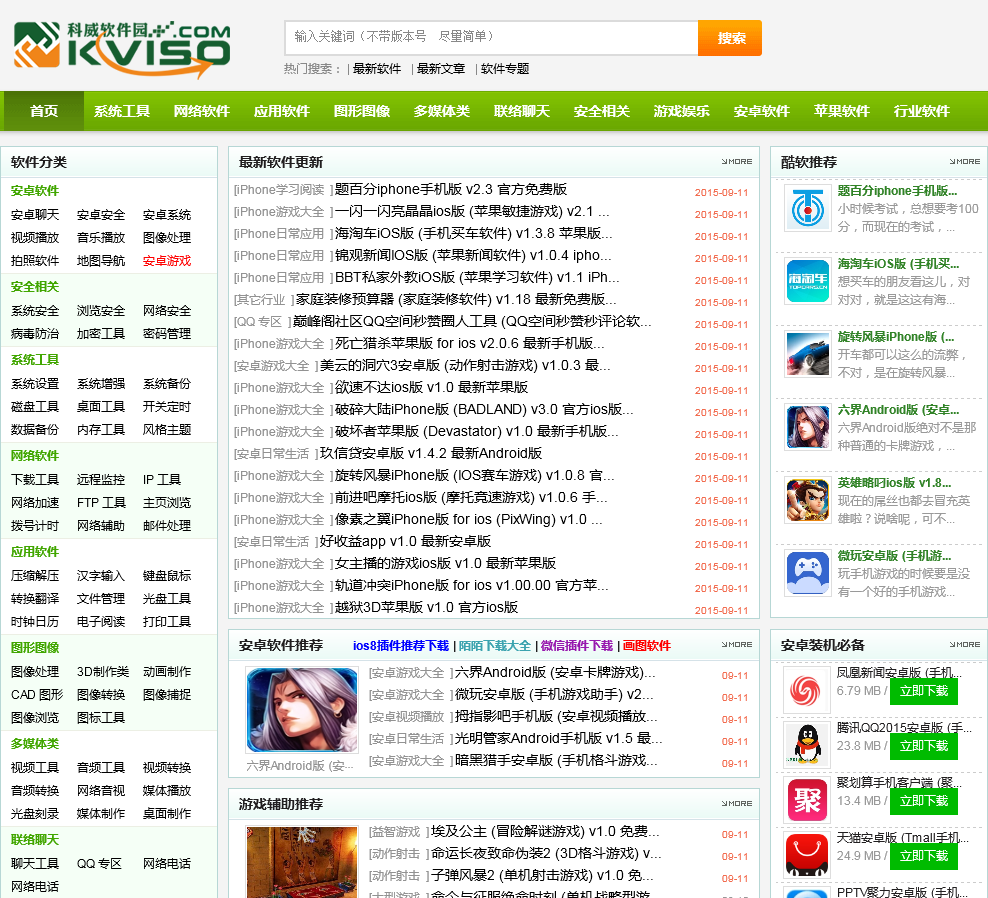
Task: Open the 命运长夜致命伪装2 game entry
Action: pyautogui.click(x=546, y=854)
